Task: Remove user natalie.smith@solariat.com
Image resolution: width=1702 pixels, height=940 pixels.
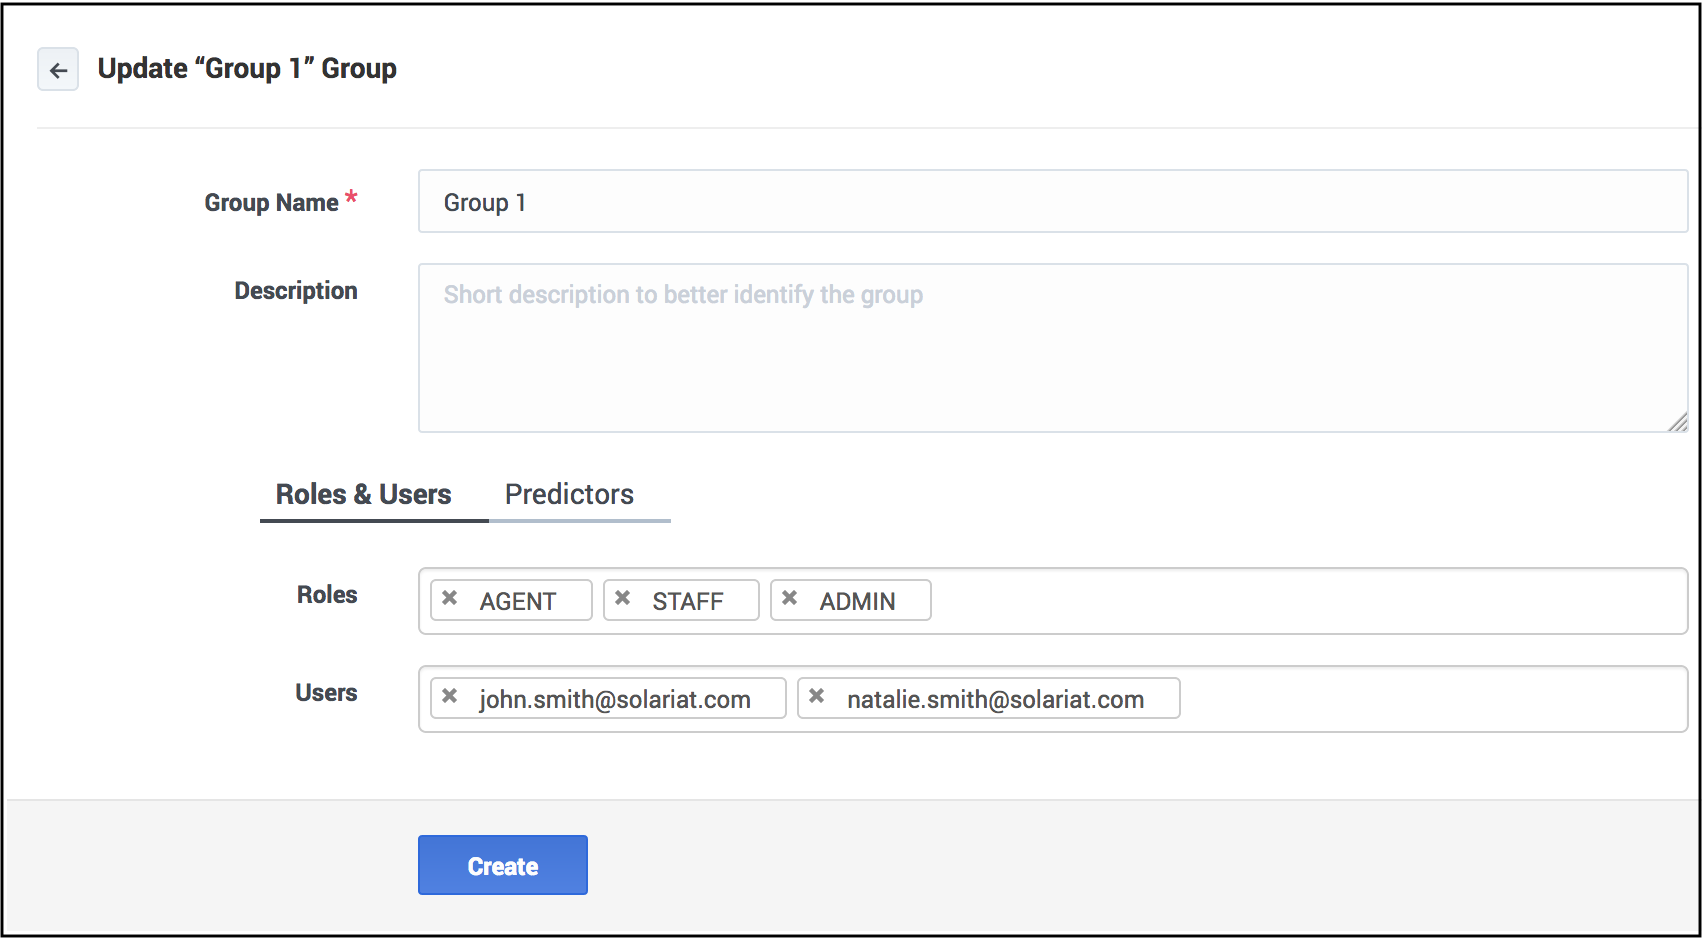Action: 816,696
